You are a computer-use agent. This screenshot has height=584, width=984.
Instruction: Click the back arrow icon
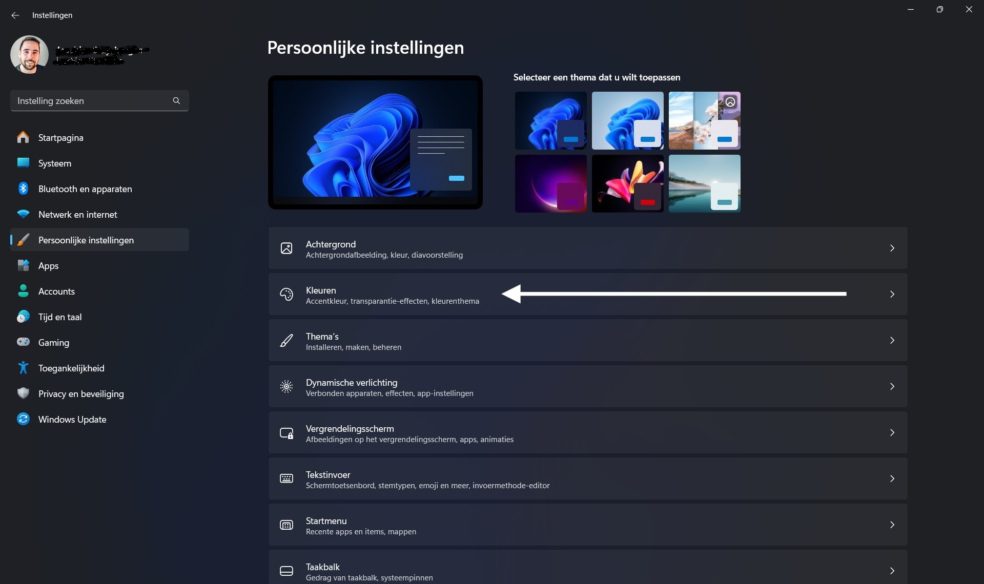click(15, 15)
